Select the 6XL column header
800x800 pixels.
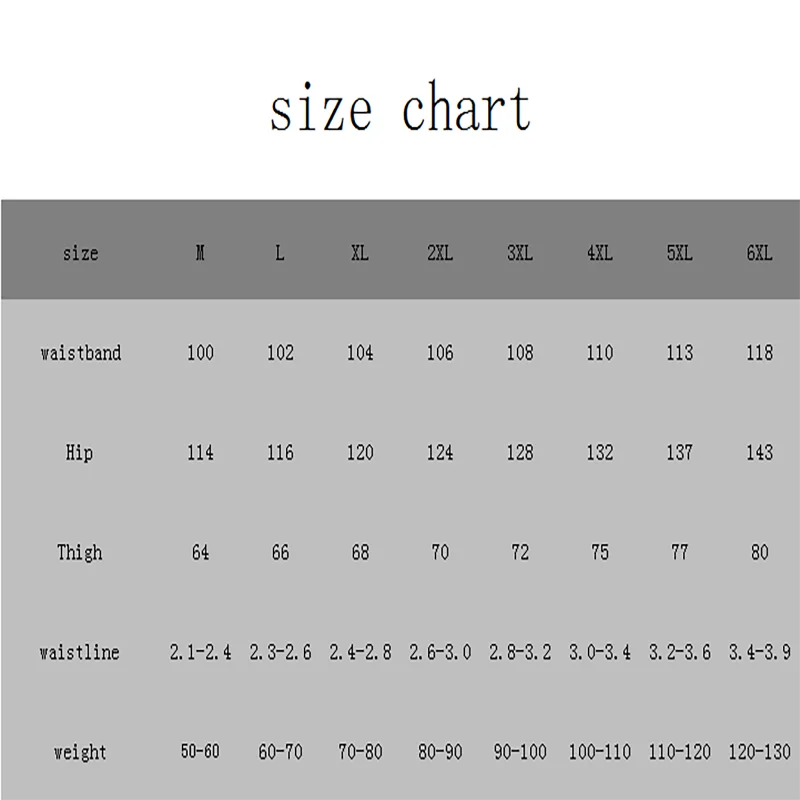click(x=759, y=253)
